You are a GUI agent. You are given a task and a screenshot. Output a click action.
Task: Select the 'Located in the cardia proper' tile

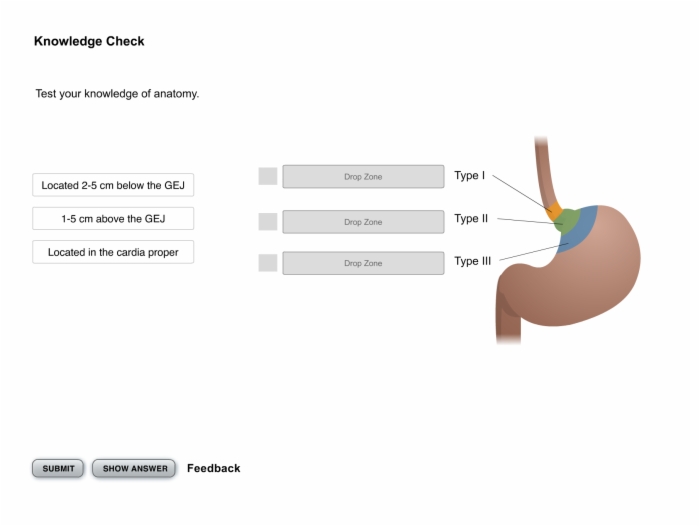point(113,252)
